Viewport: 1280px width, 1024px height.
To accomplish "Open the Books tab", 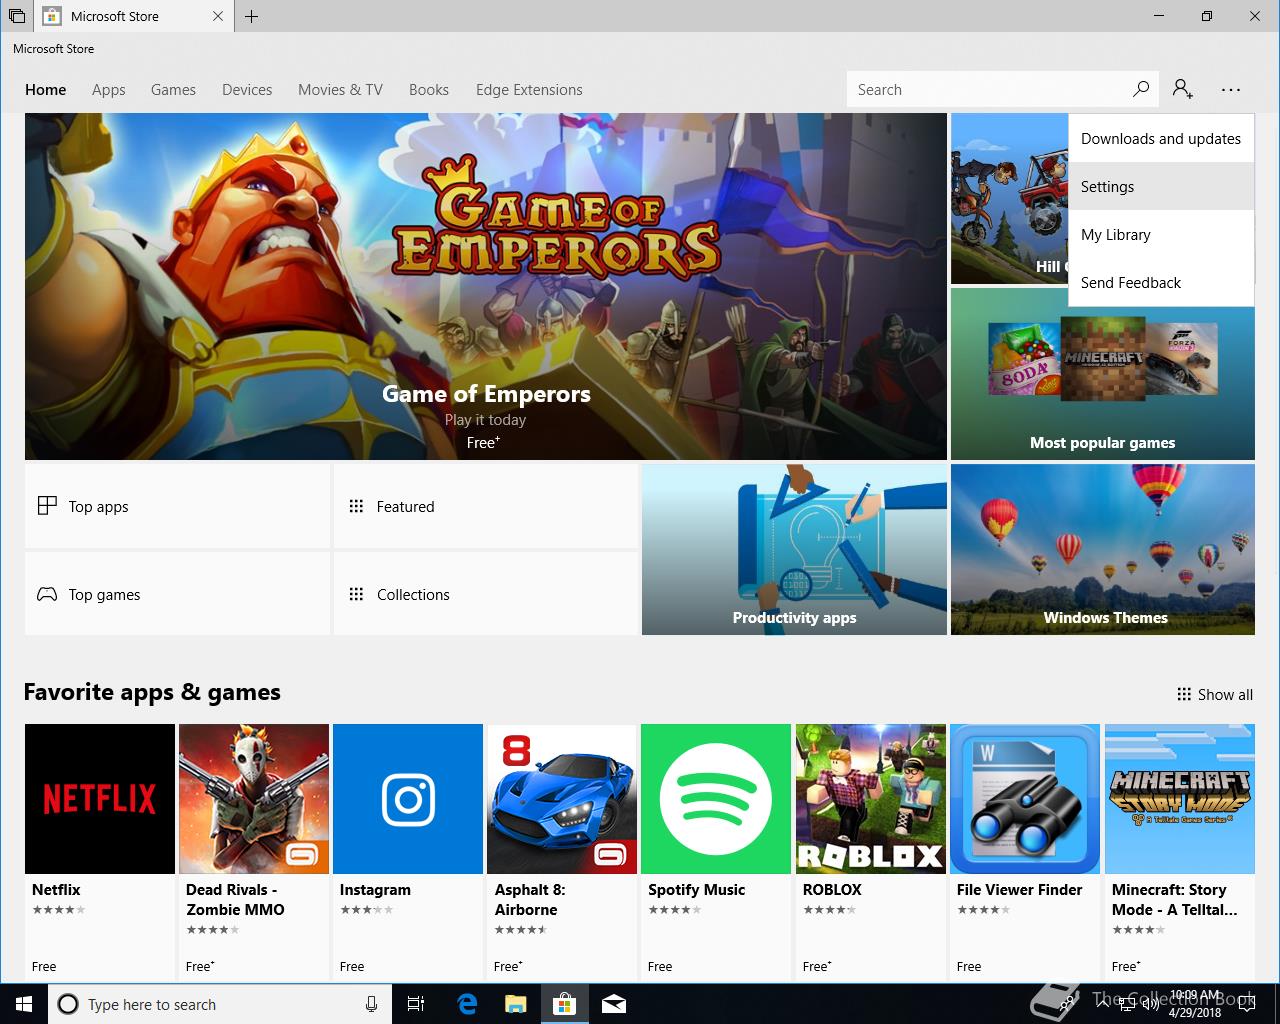I will point(429,89).
